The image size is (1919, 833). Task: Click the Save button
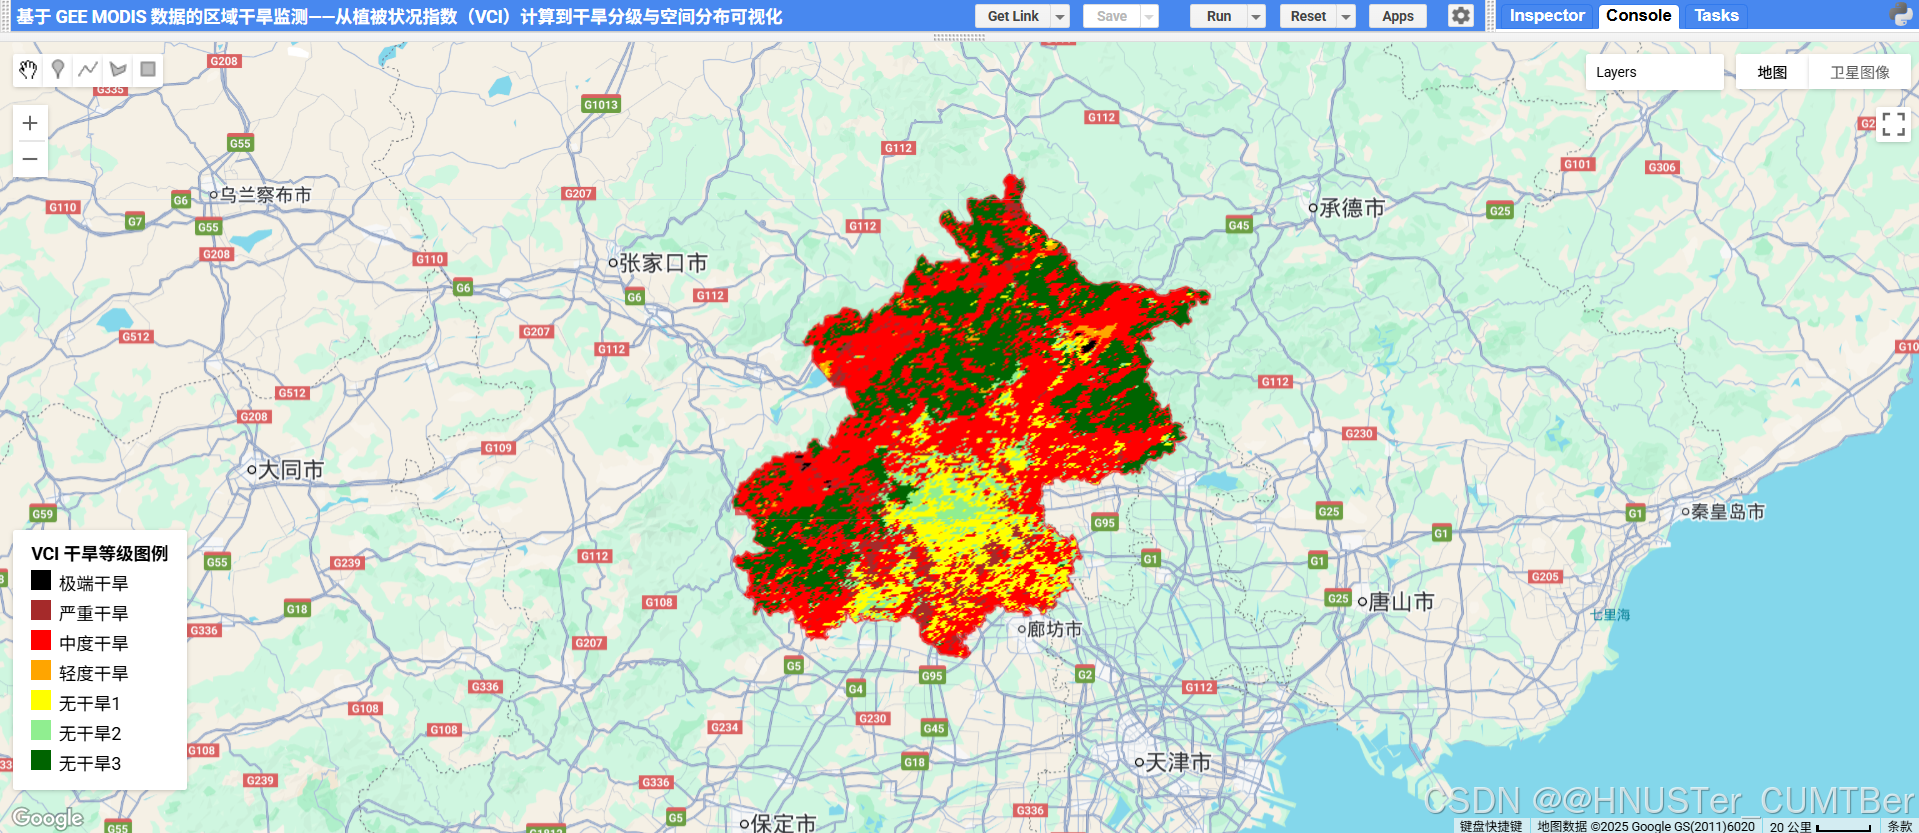tap(1111, 16)
